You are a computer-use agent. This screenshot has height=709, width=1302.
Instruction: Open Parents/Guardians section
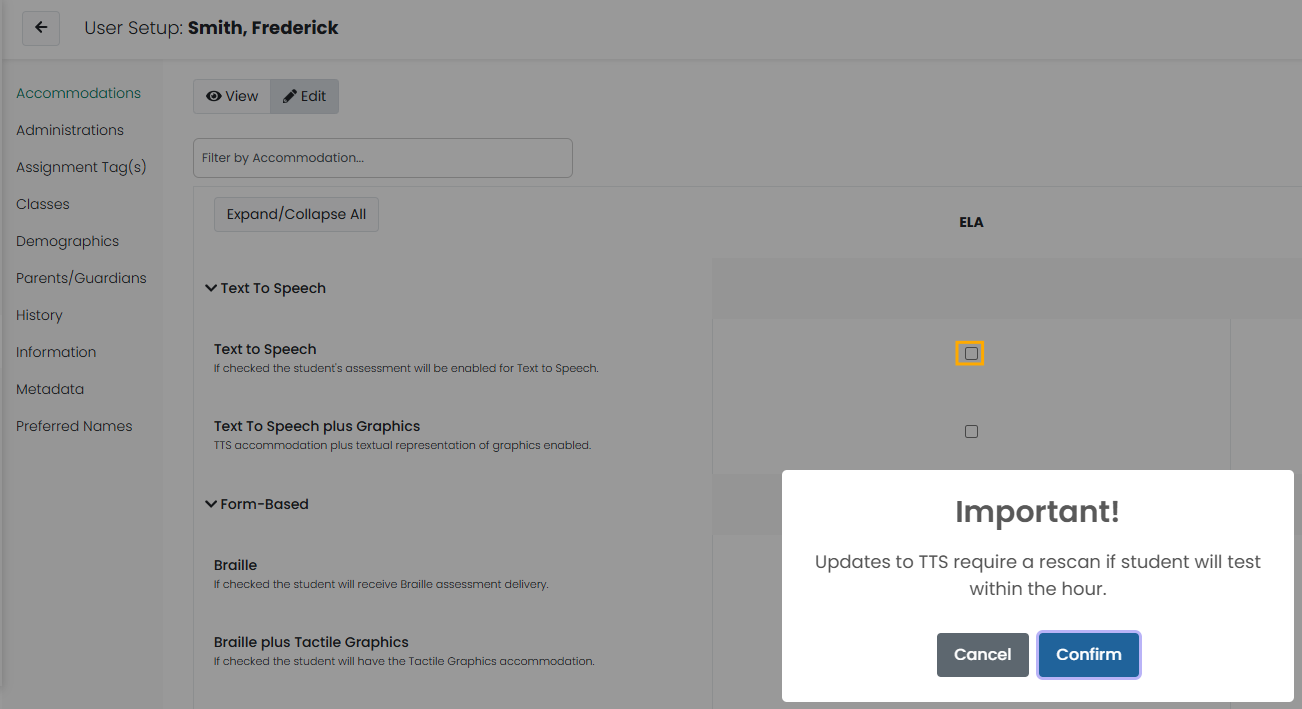[81, 278]
